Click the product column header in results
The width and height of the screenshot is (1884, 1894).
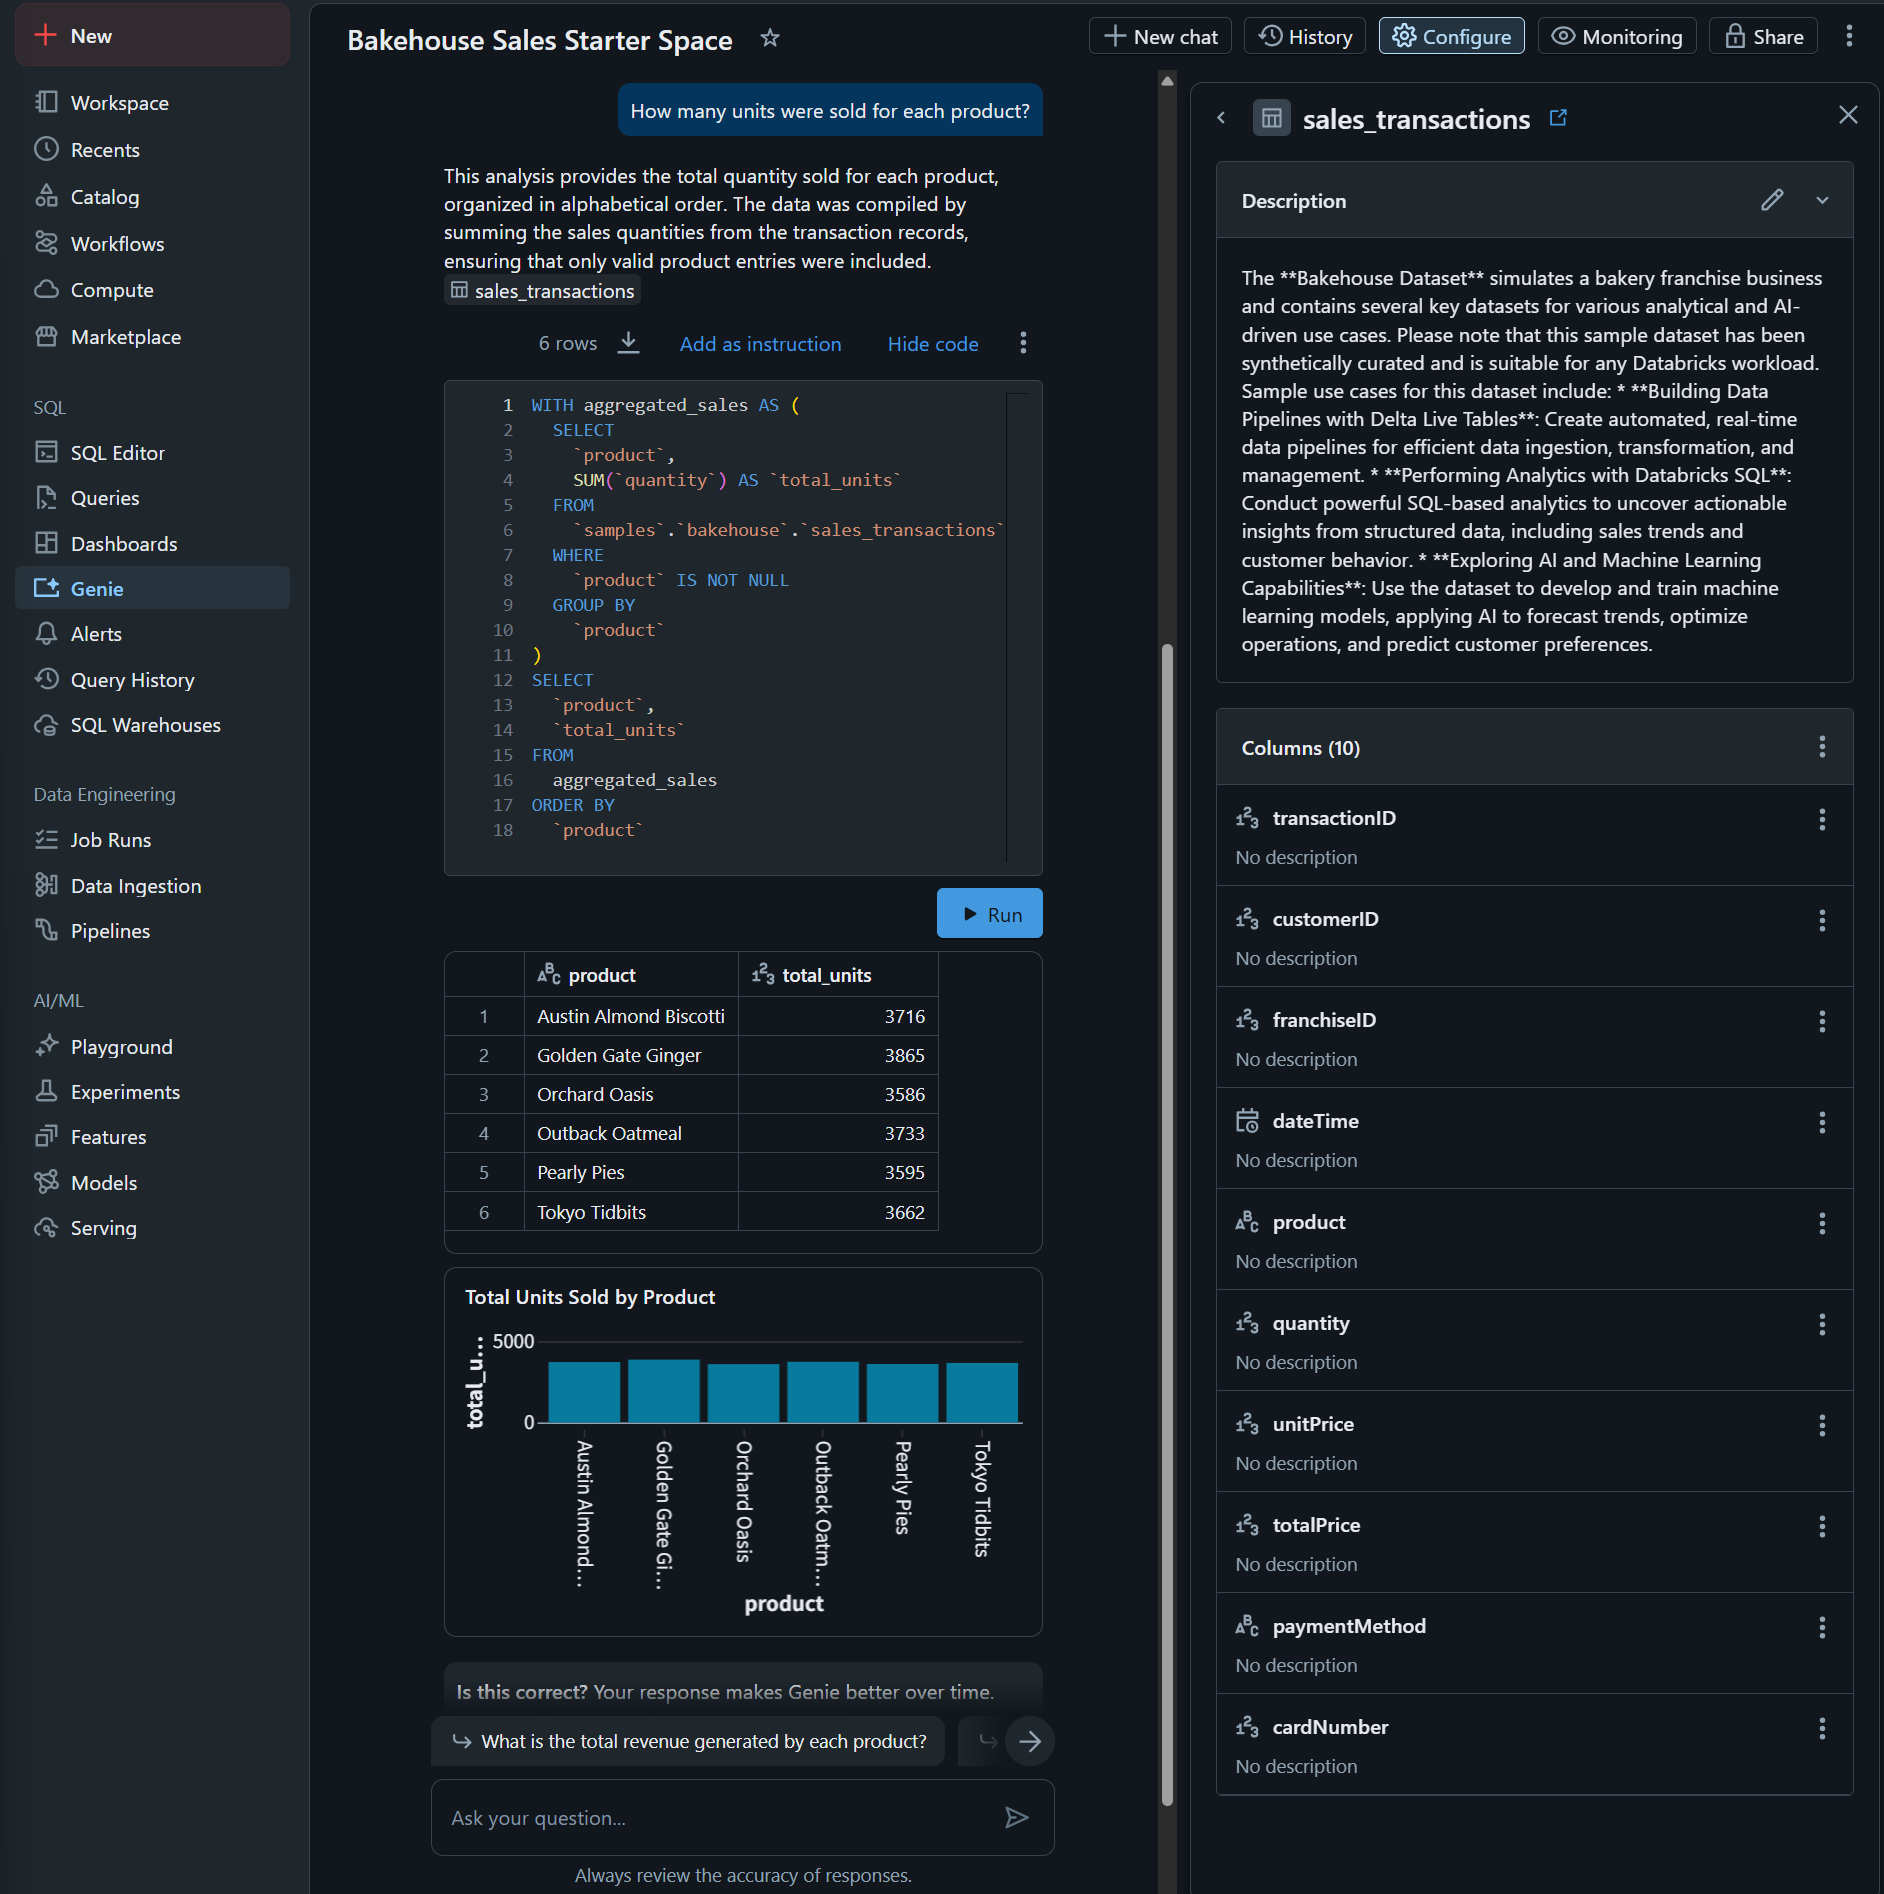click(631, 975)
